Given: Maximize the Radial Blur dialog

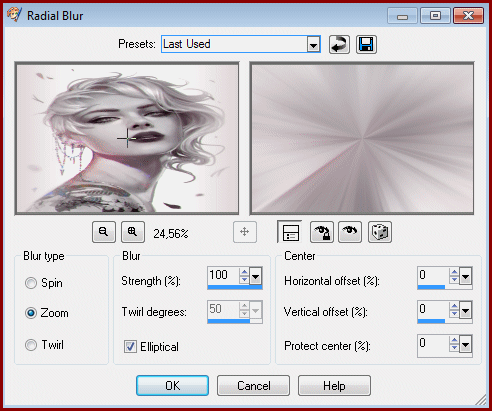Looking at the screenshot, I should coord(435,16).
